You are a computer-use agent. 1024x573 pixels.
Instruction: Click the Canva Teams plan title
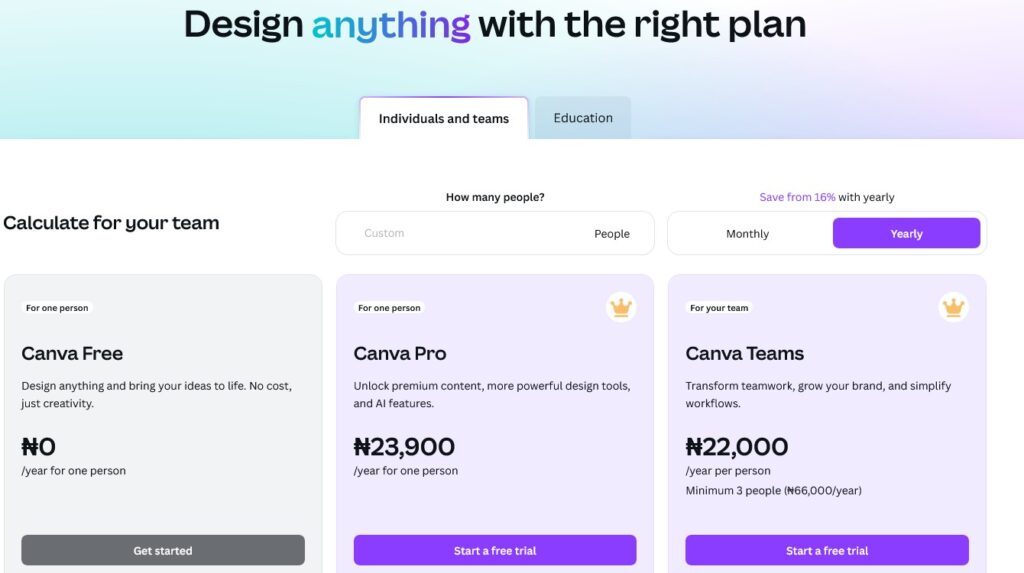click(x=744, y=353)
